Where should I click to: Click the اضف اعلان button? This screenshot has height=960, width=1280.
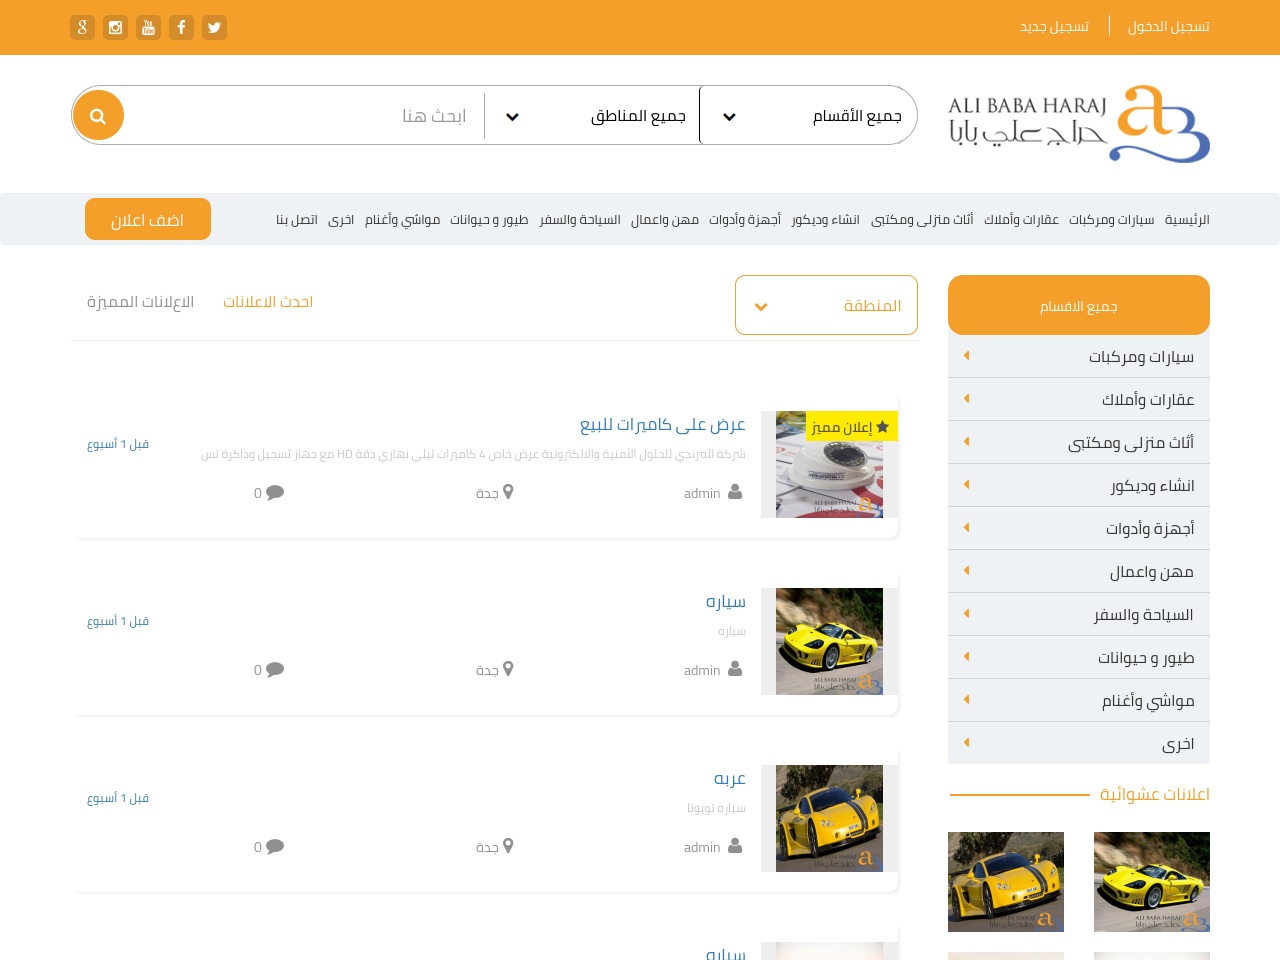(148, 219)
